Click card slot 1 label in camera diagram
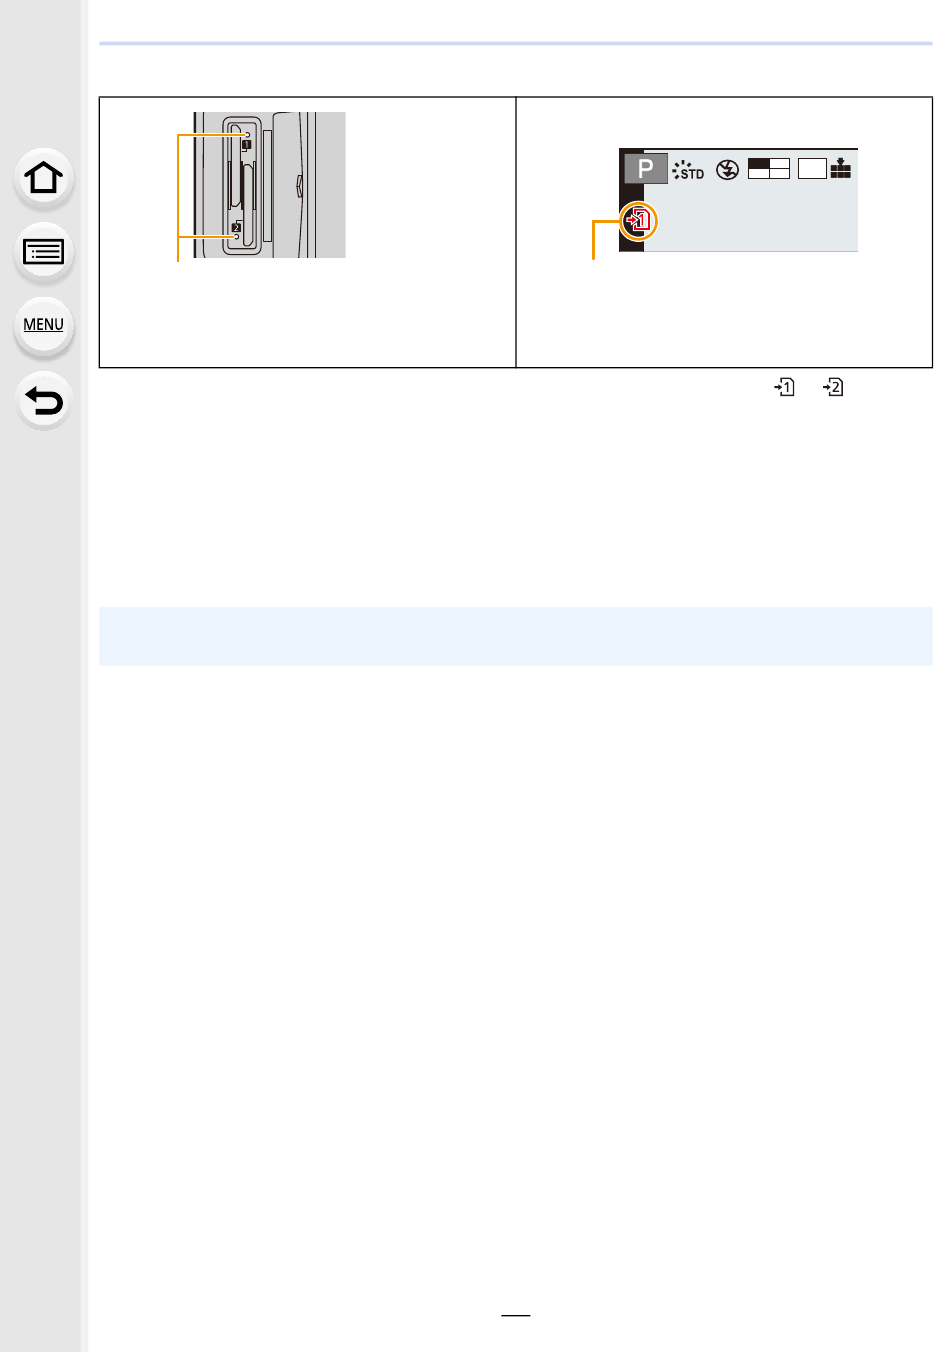950x1352 pixels. tap(246, 145)
